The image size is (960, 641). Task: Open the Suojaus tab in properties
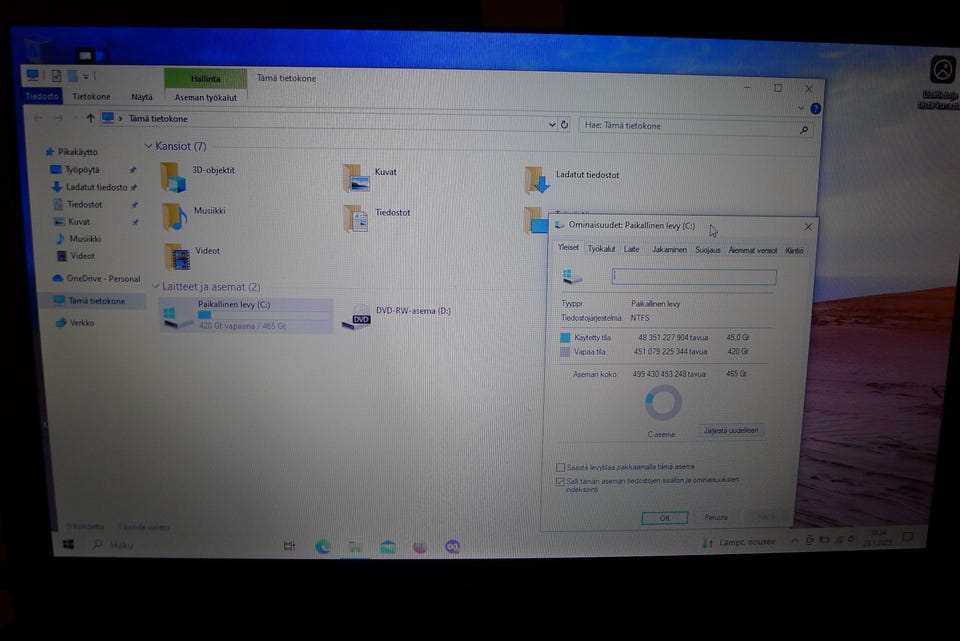point(708,250)
